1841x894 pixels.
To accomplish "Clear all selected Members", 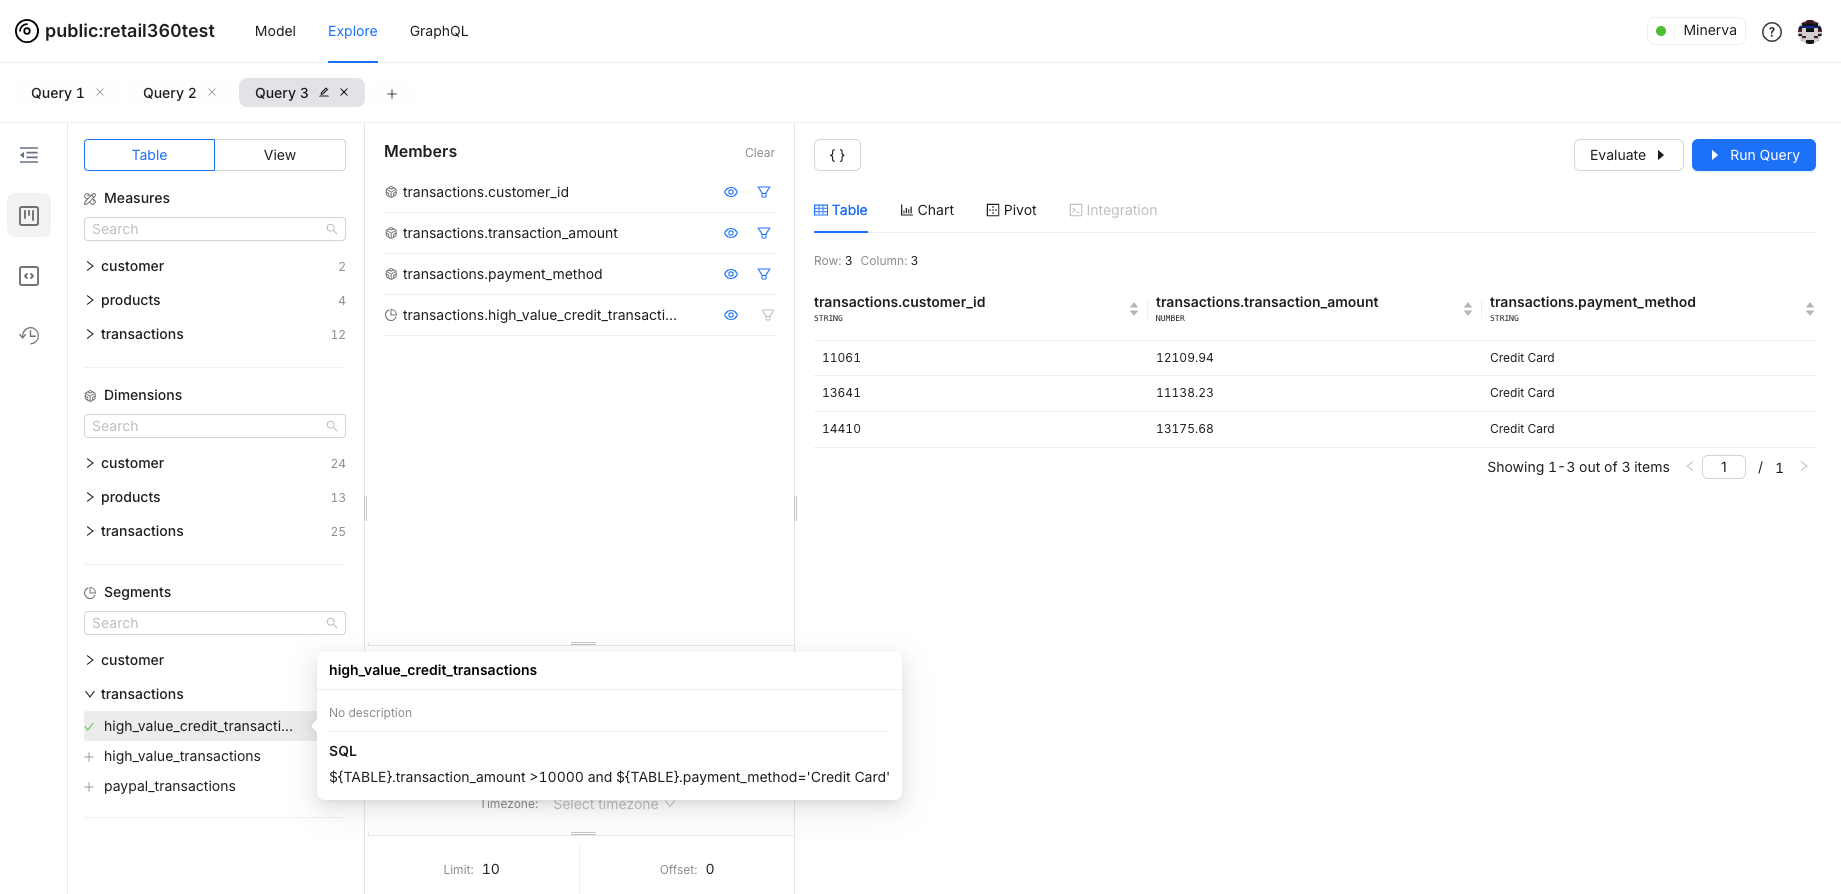I will [x=760, y=153].
